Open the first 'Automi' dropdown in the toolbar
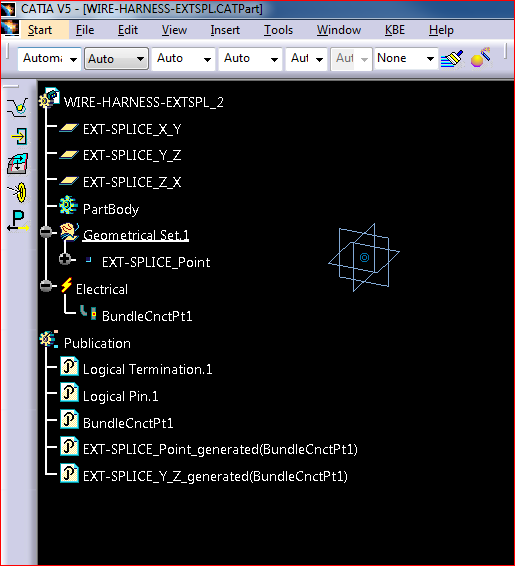The width and height of the screenshot is (515, 566). tap(49, 58)
